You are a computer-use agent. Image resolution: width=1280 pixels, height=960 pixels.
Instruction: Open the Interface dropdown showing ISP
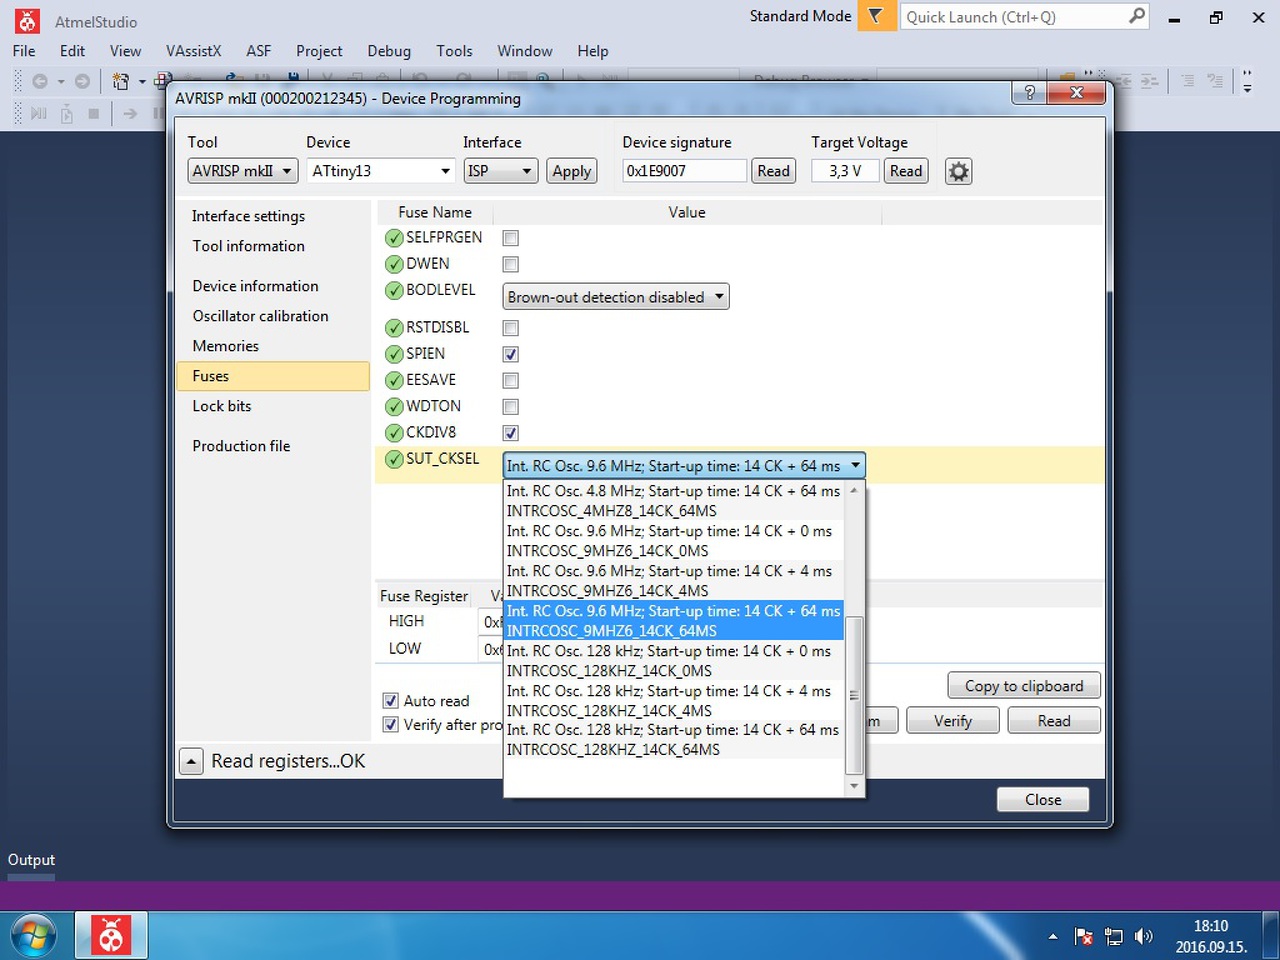[x=501, y=171]
